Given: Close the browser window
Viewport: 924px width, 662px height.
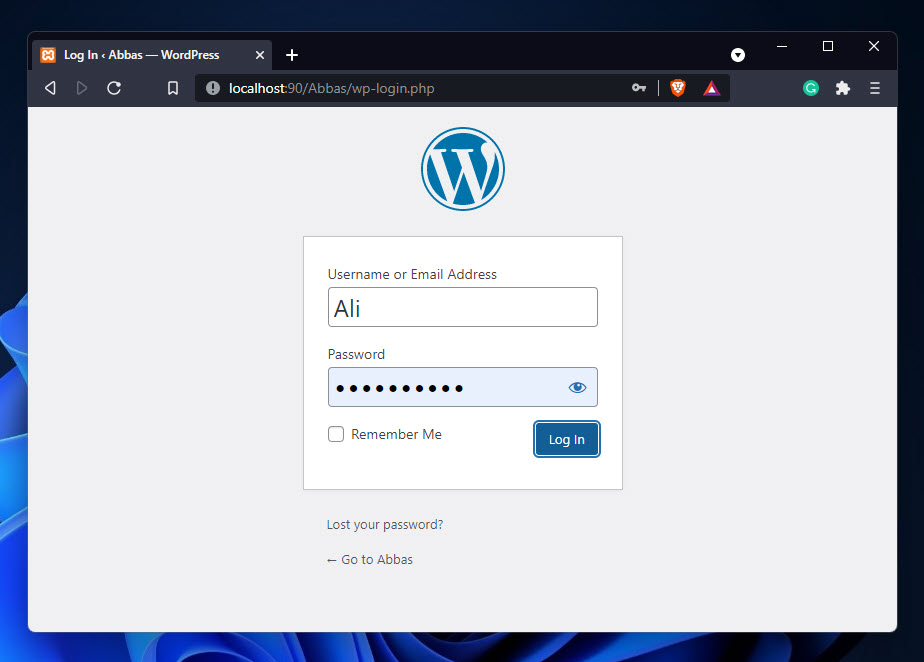Looking at the screenshot, I should (x=874, y=46).
